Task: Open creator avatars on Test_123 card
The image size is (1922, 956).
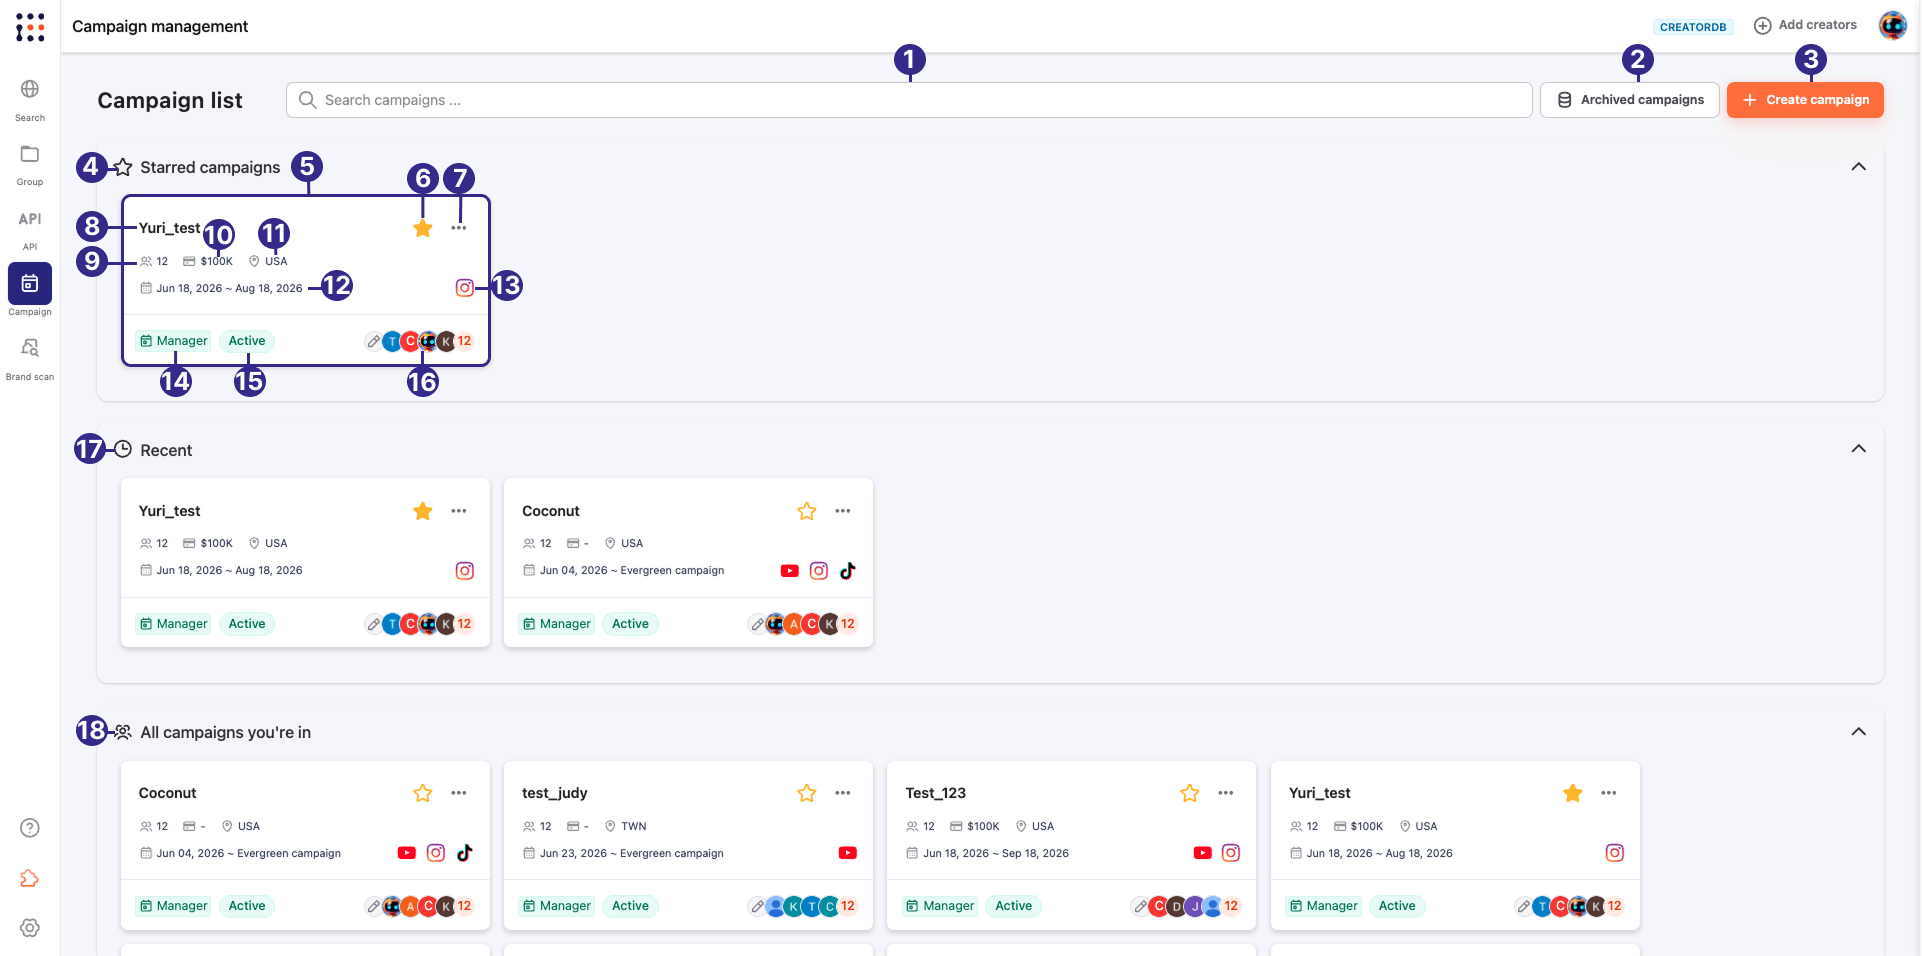Action: point(1195,906)
